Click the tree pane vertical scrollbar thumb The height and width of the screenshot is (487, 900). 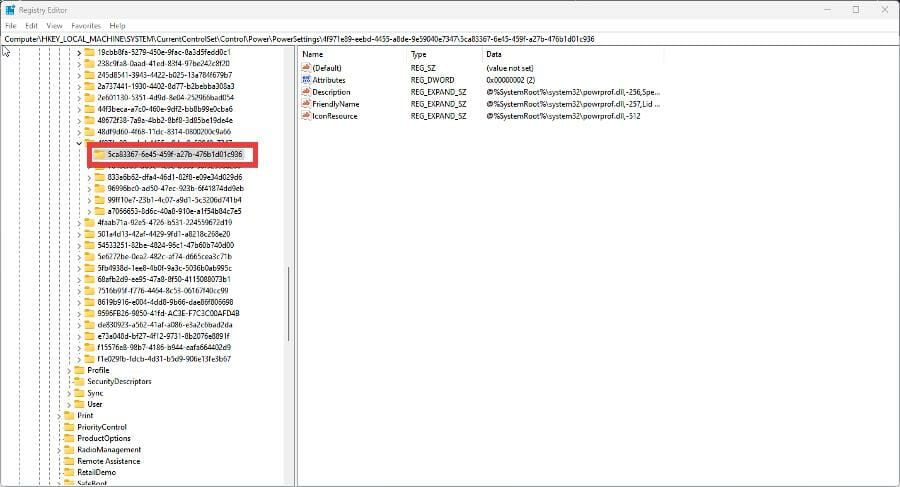288,304
